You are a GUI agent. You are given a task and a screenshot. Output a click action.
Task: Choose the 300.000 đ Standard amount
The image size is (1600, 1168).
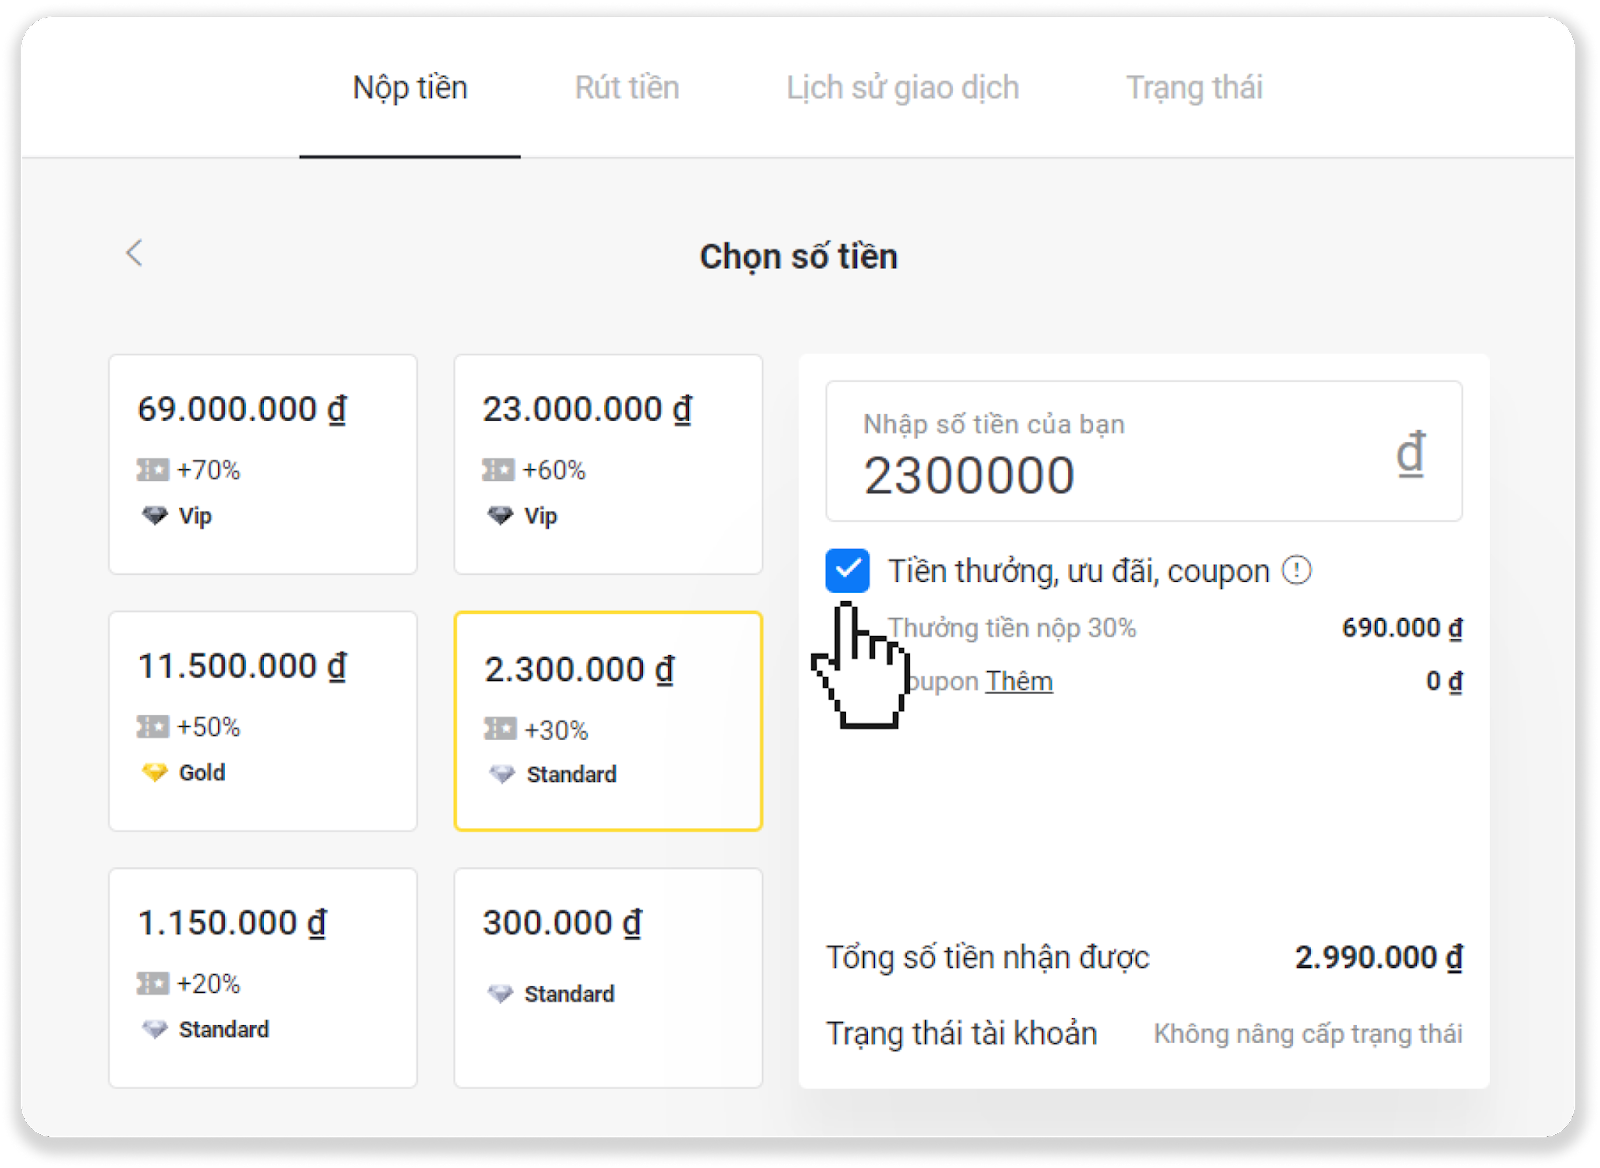(x=608, y=977)
